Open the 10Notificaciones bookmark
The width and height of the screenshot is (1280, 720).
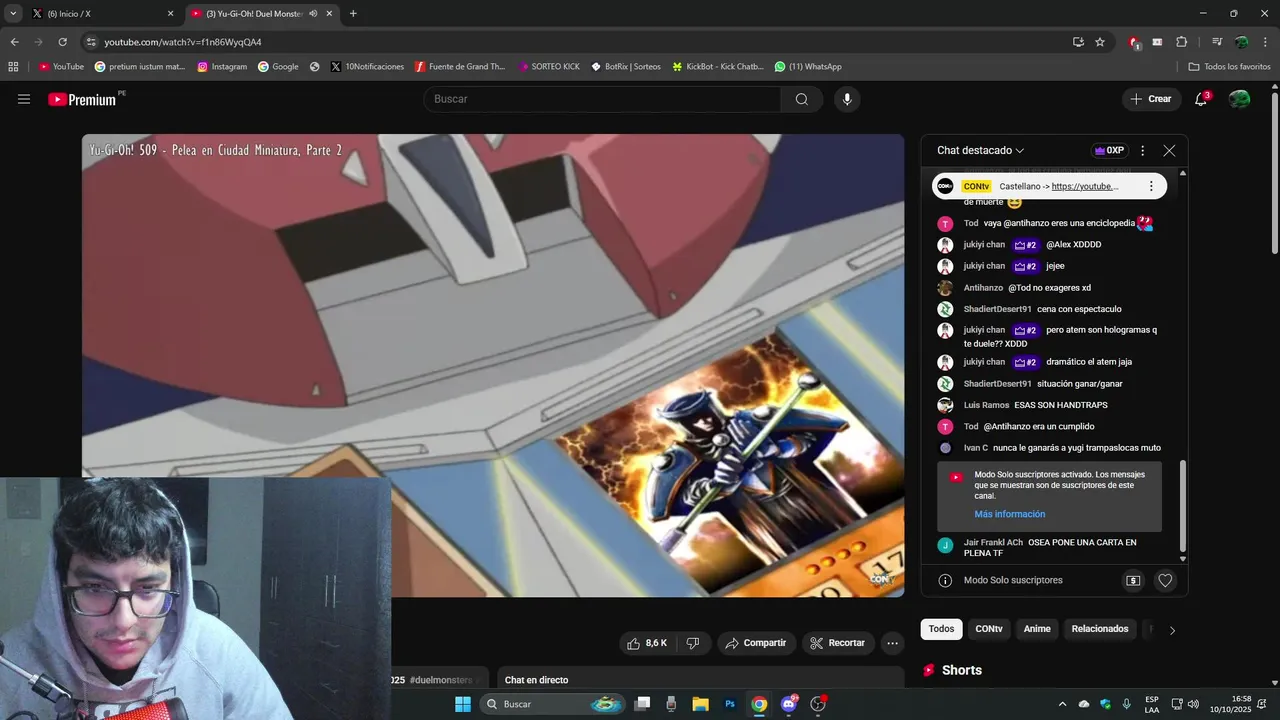(367, 66)
